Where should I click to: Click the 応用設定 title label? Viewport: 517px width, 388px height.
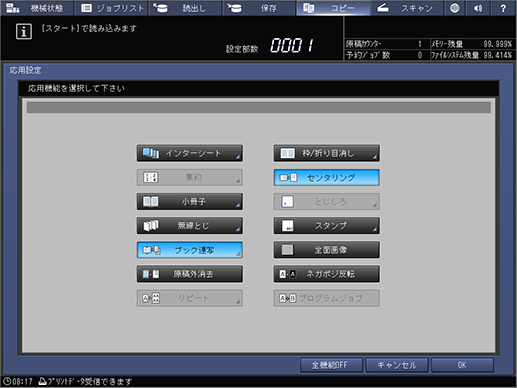tap(25, 70)
